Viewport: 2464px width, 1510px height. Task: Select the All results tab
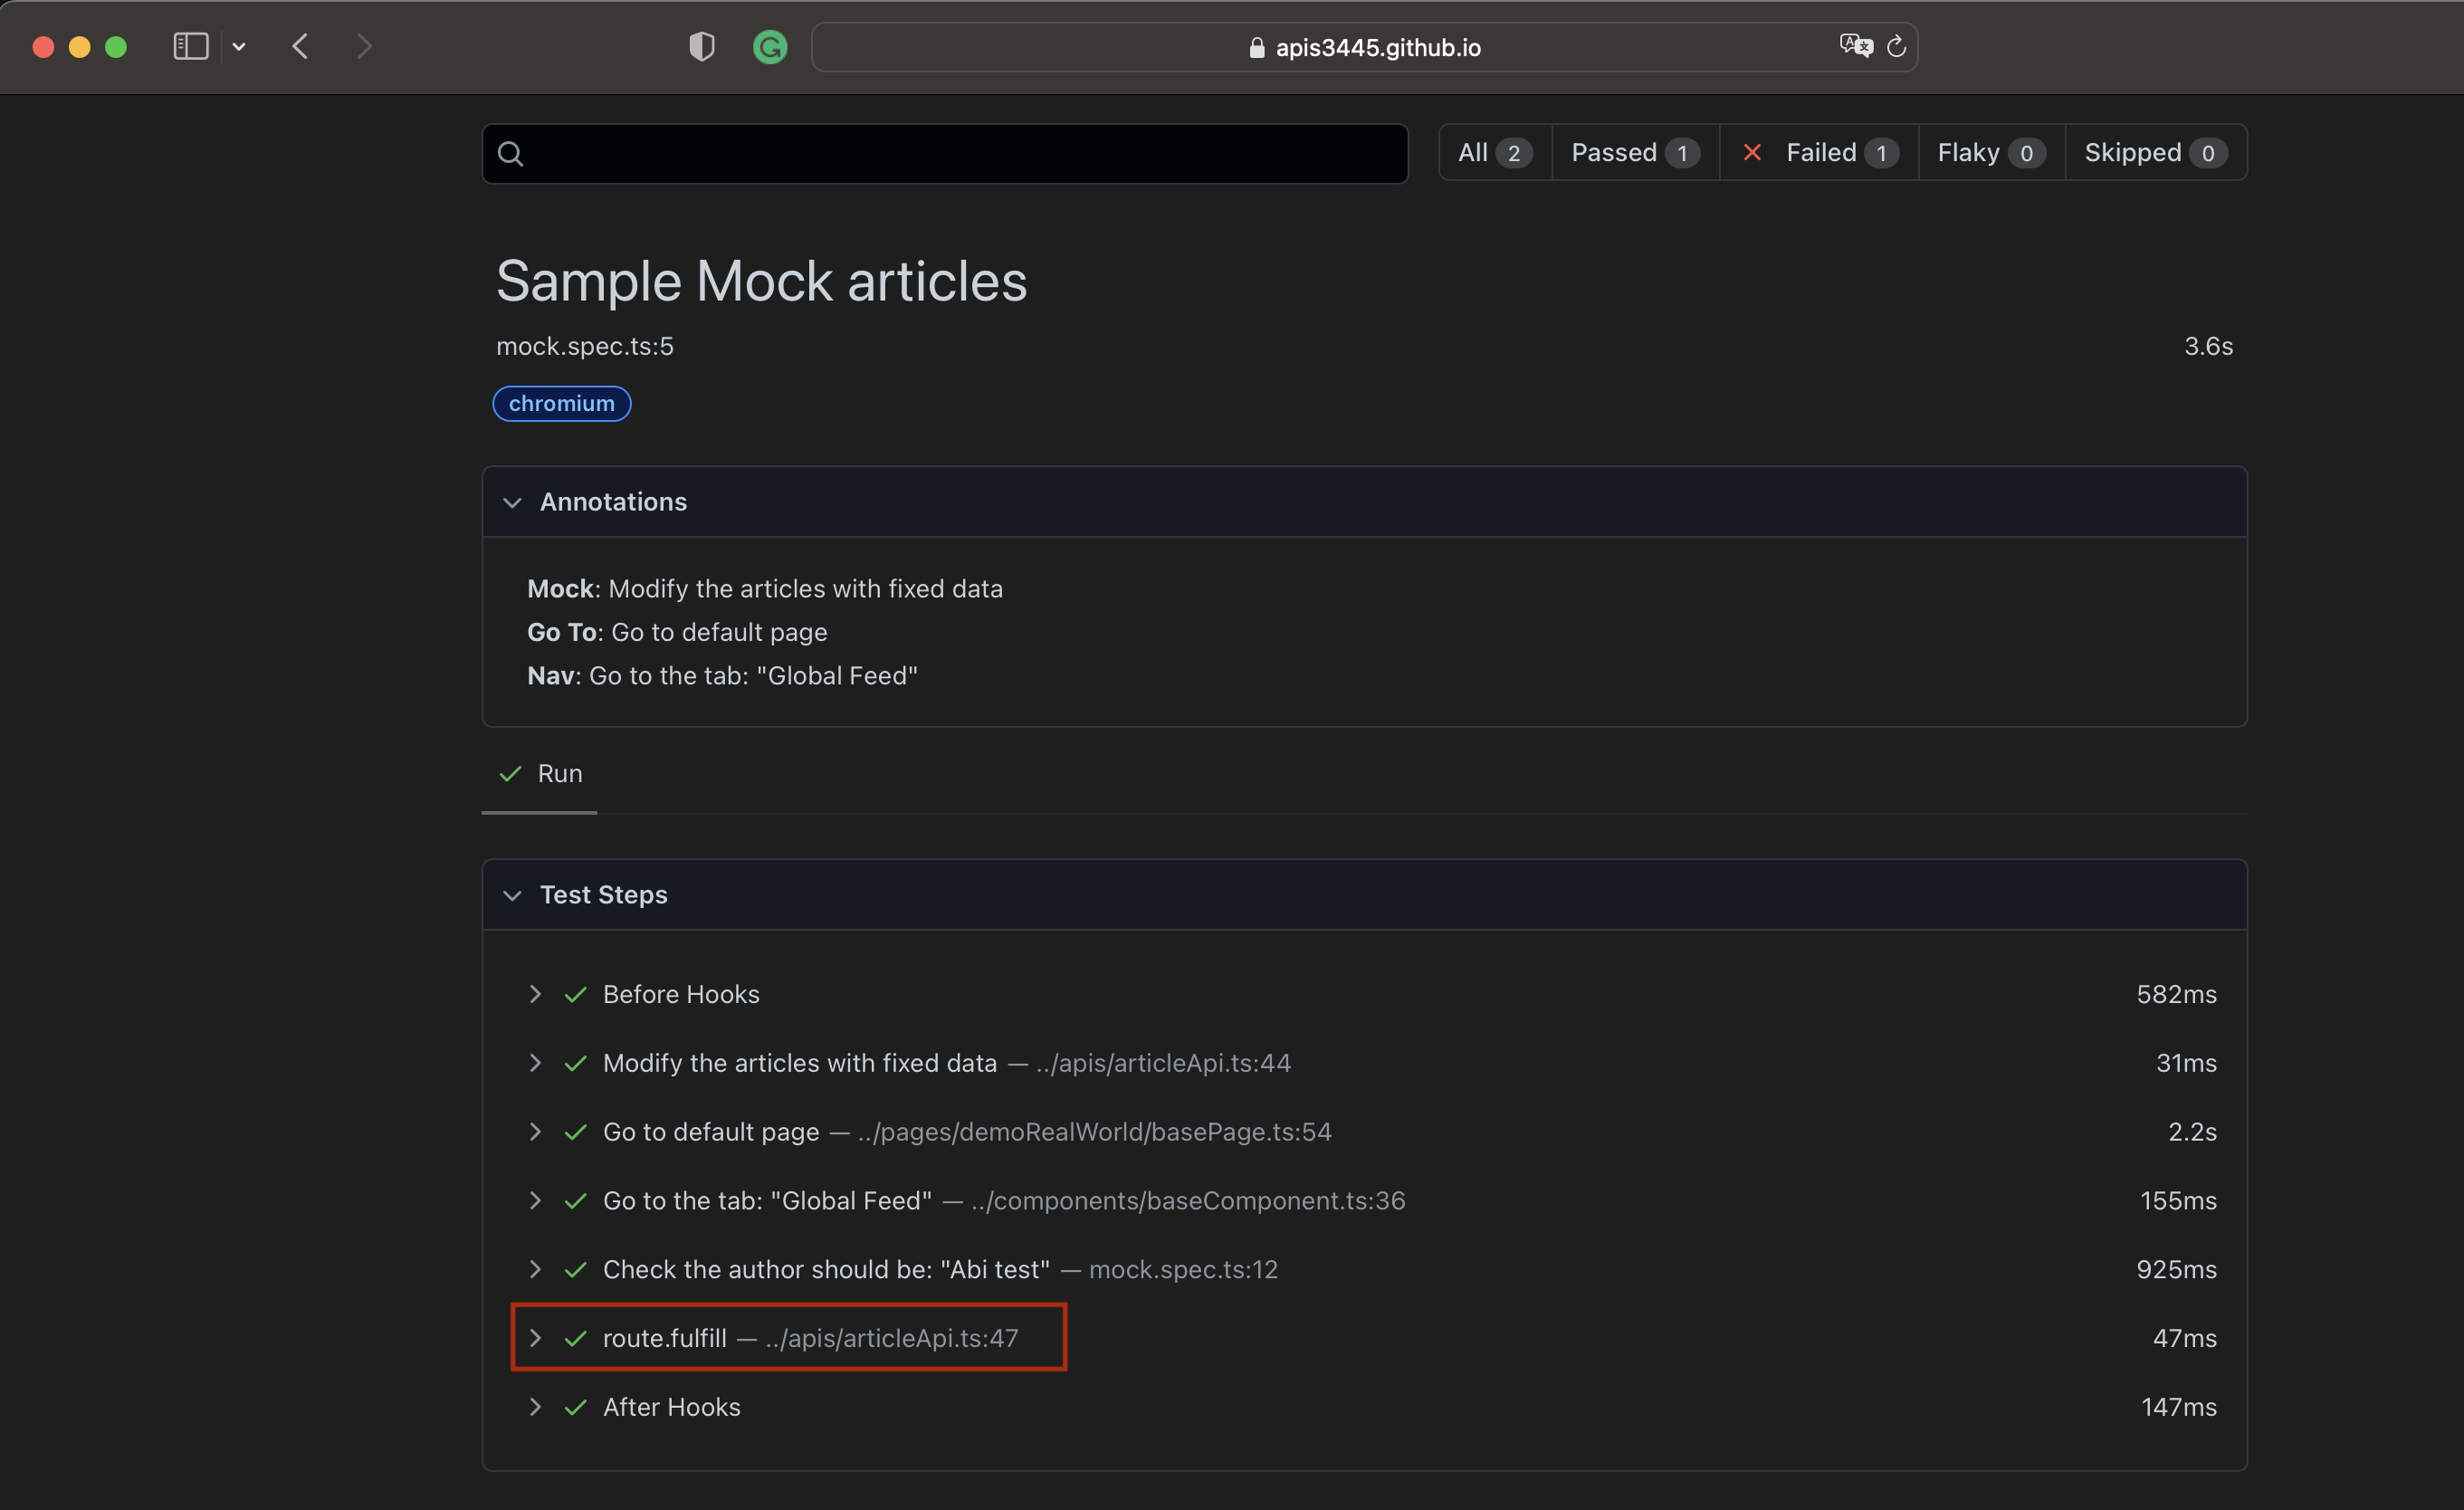tap(1493, 152)
